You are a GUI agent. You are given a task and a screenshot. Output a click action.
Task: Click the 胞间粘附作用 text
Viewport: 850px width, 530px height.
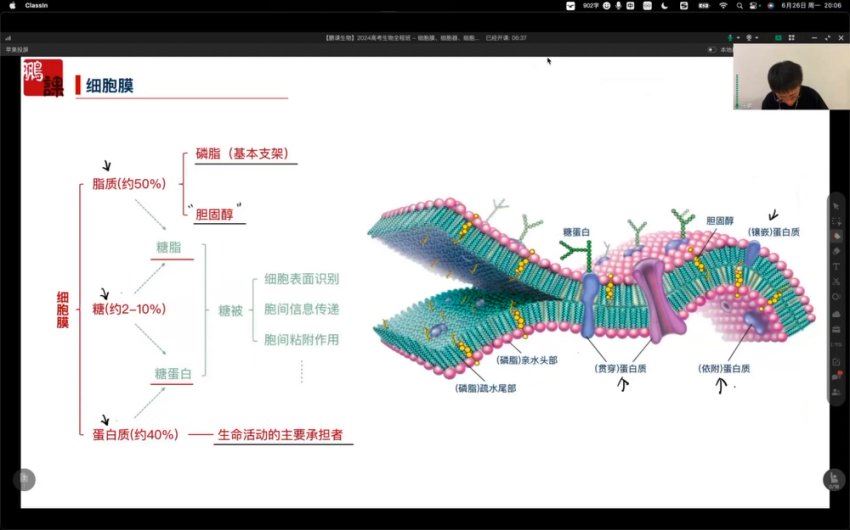tap(301, 340)
